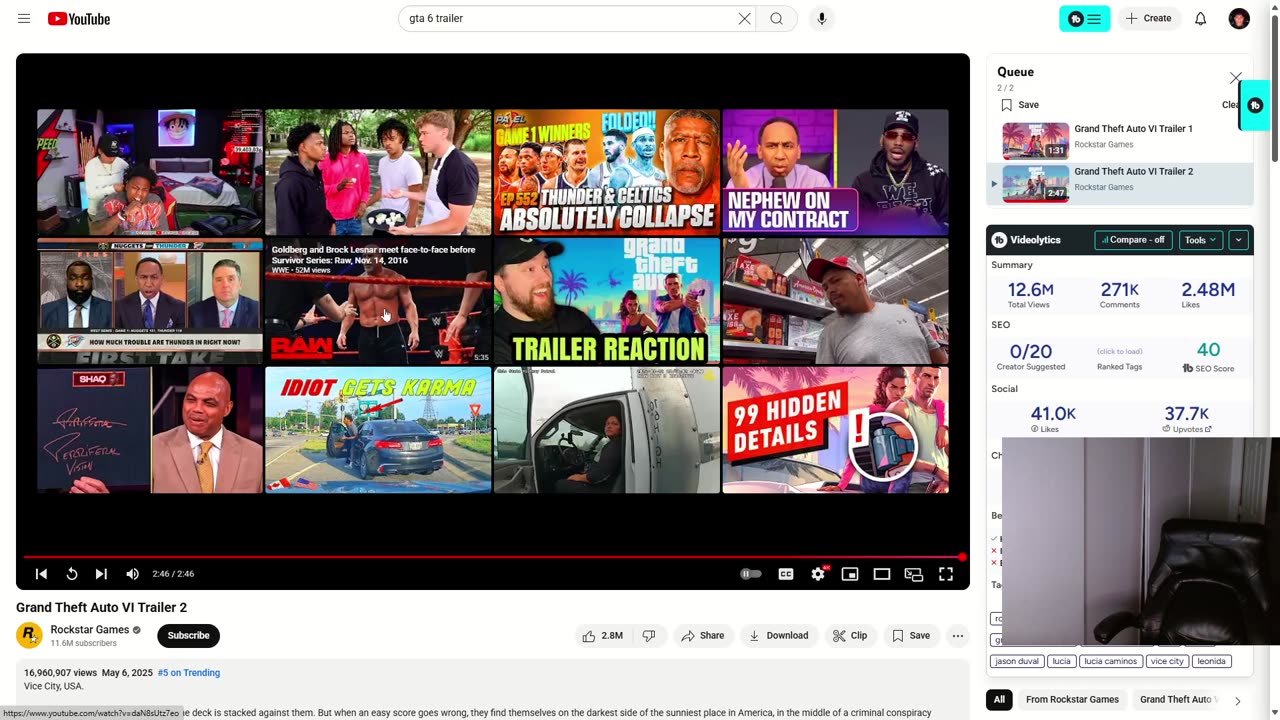Show more filter chips with right chevron
Screen dimensions: 1280x720
(1237, 701)
